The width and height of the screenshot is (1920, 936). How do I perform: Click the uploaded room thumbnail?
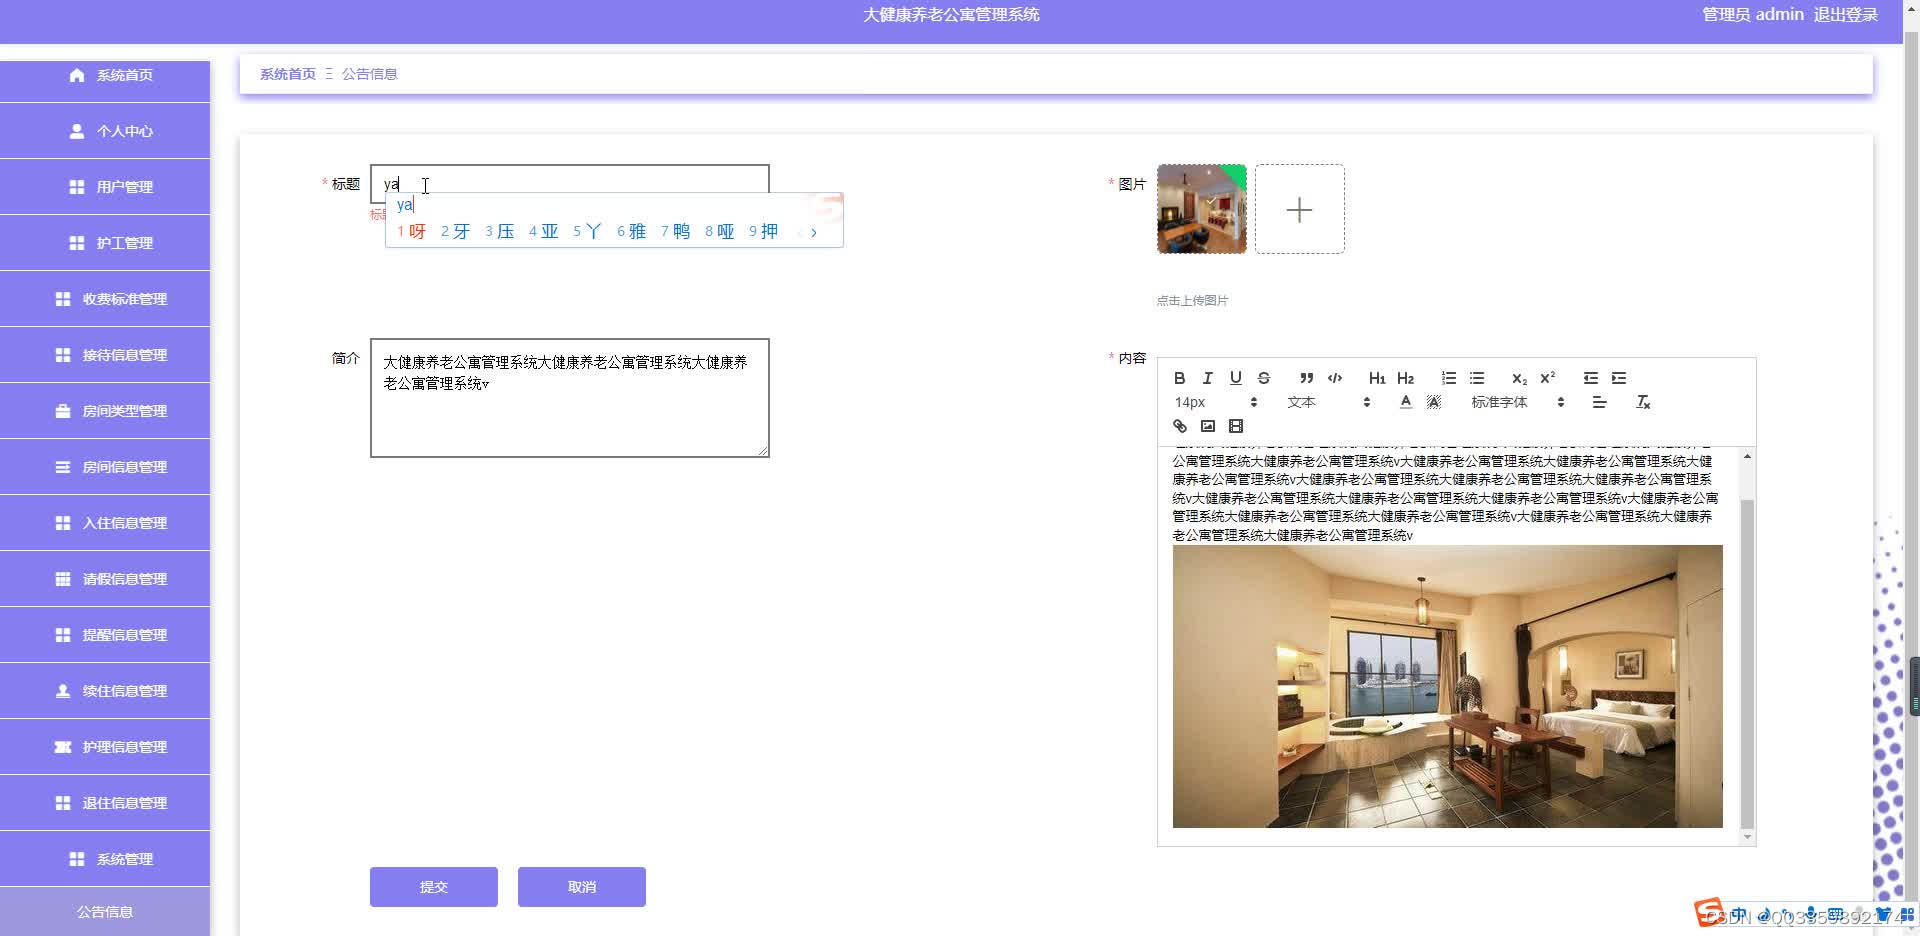point(1201,209)
